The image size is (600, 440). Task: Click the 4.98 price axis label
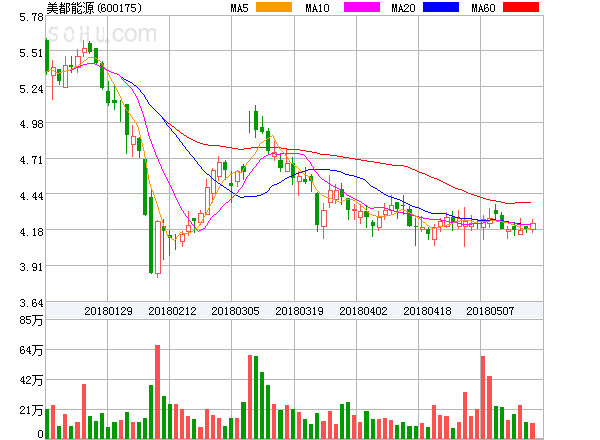(31, 124)
